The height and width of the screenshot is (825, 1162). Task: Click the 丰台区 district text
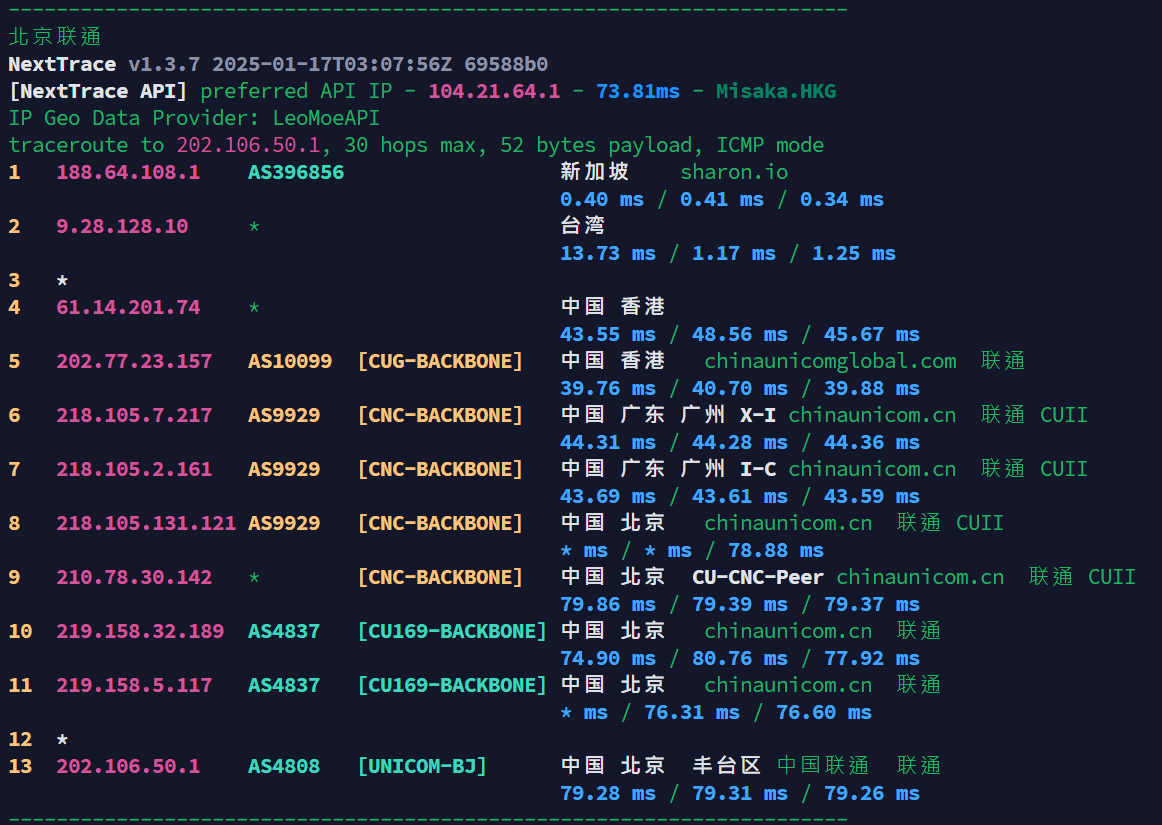(x=726, y=766)
